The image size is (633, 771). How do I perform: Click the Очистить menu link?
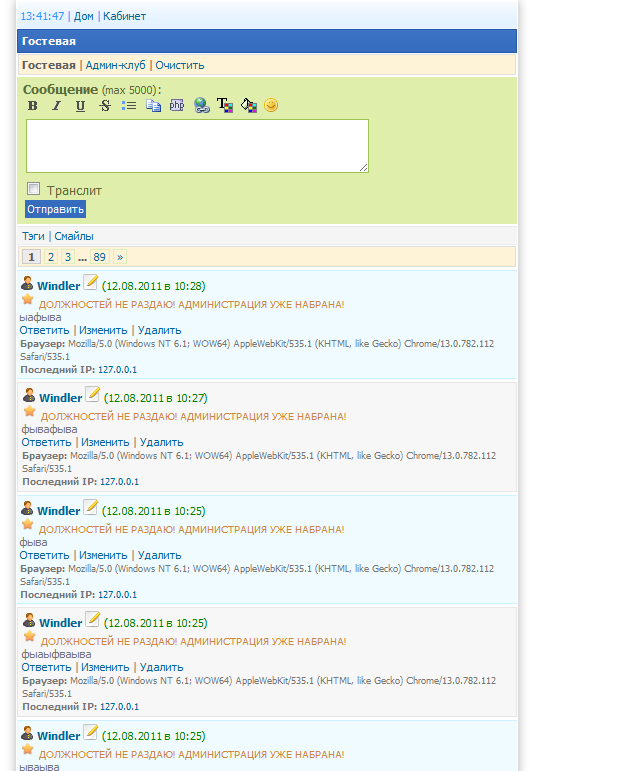pyautogui.click(x=180, y=65)
